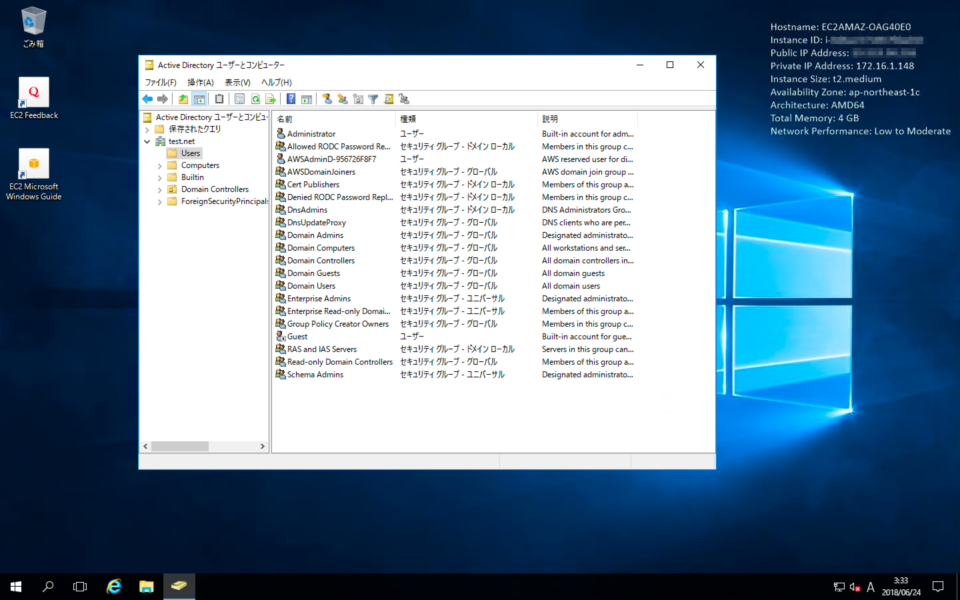Screen dimensions: 960x600
Task: Click the Find Objects in Directory icon
Action: click(x=389, y=99)
